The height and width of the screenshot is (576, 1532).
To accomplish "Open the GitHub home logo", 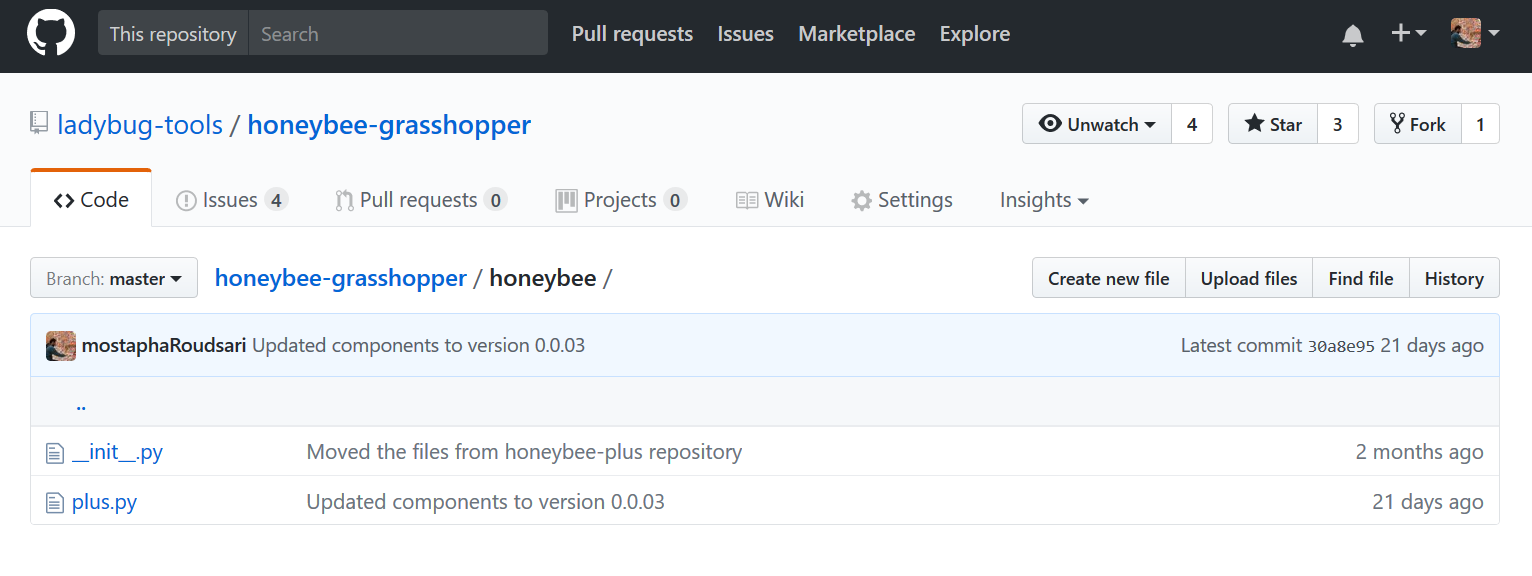I will pos(51,33).
